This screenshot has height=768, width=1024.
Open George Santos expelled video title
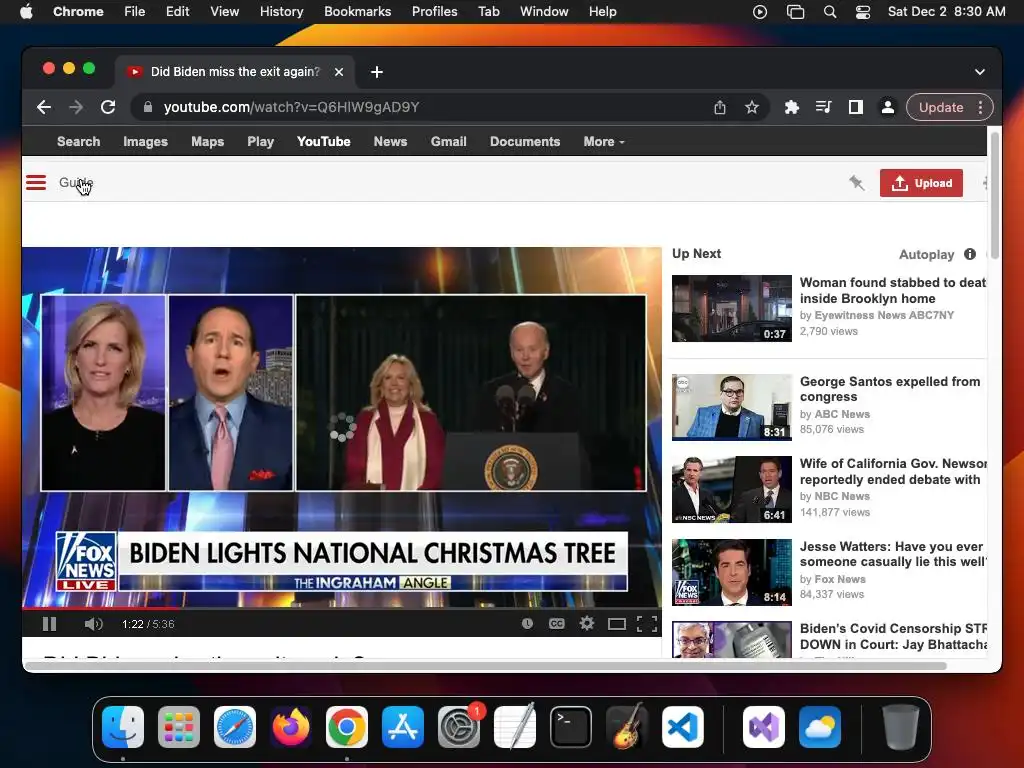coord(889,389)
